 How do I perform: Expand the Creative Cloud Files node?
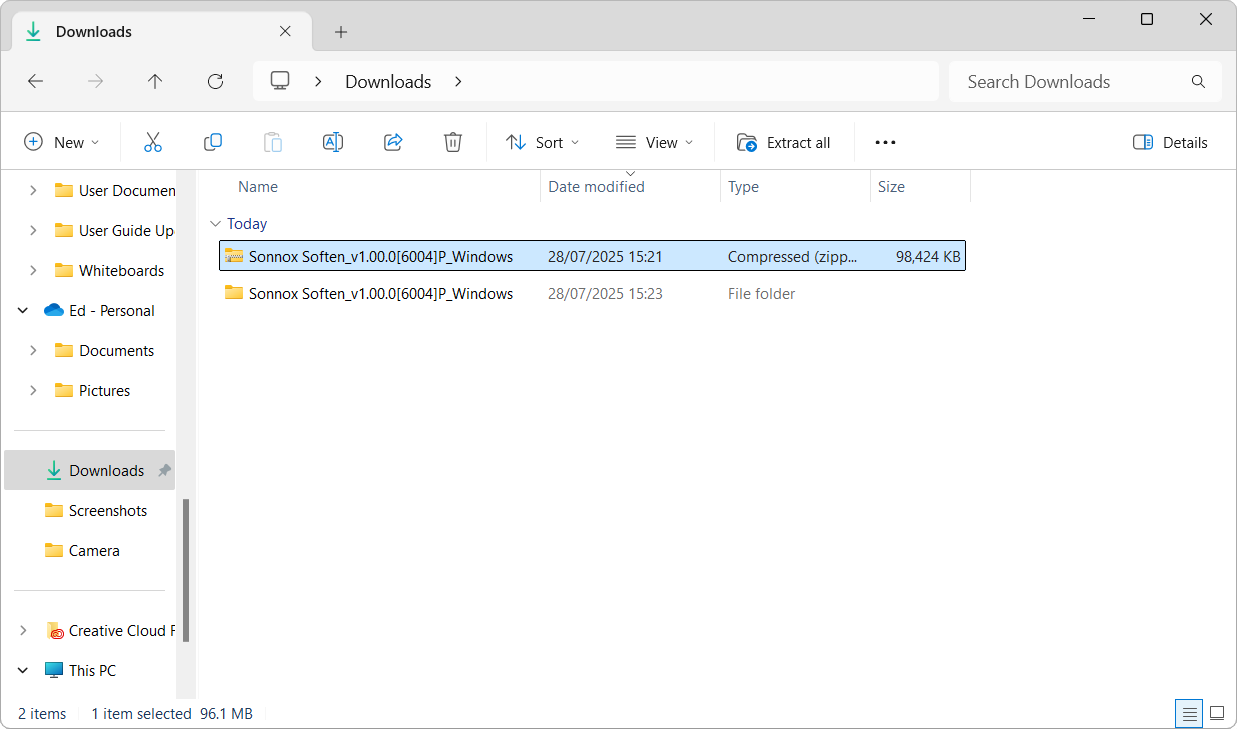click(23, 630)
